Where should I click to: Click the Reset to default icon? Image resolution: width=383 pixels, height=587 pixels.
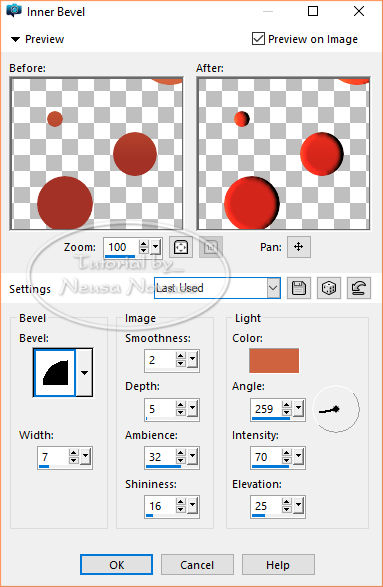[359, 288]
